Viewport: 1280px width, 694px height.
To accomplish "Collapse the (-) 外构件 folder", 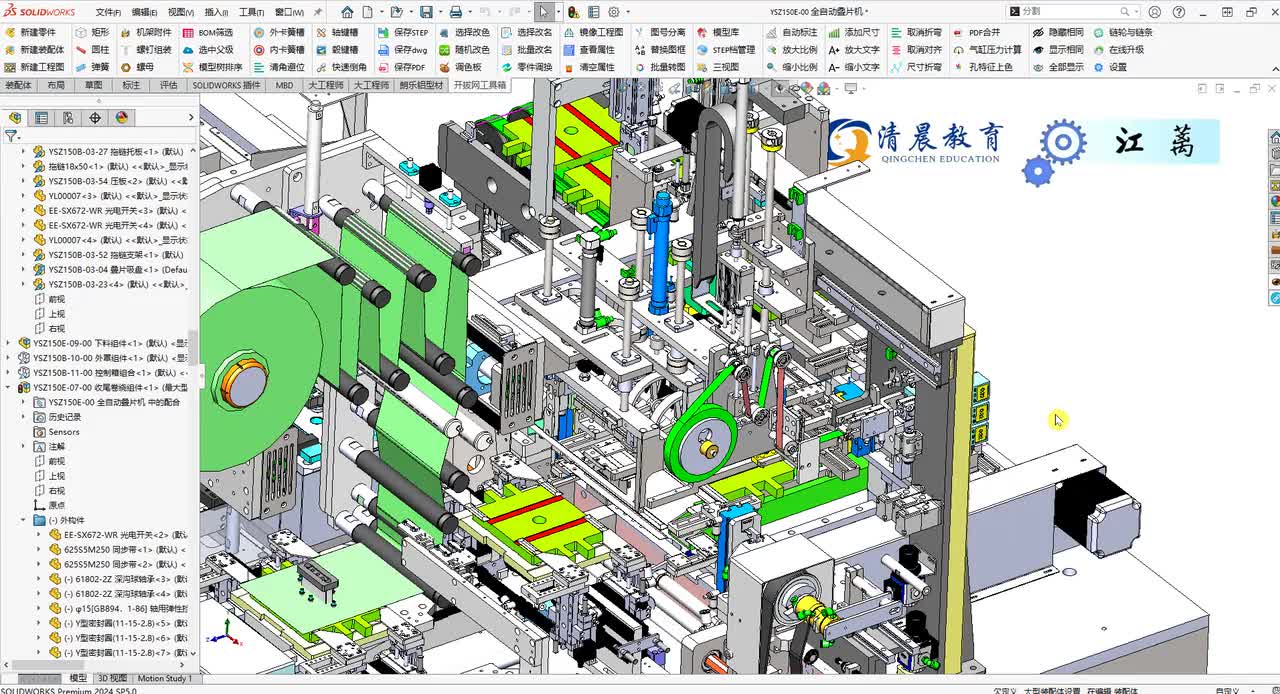I will pyautogui.click(x=24, y=520).
